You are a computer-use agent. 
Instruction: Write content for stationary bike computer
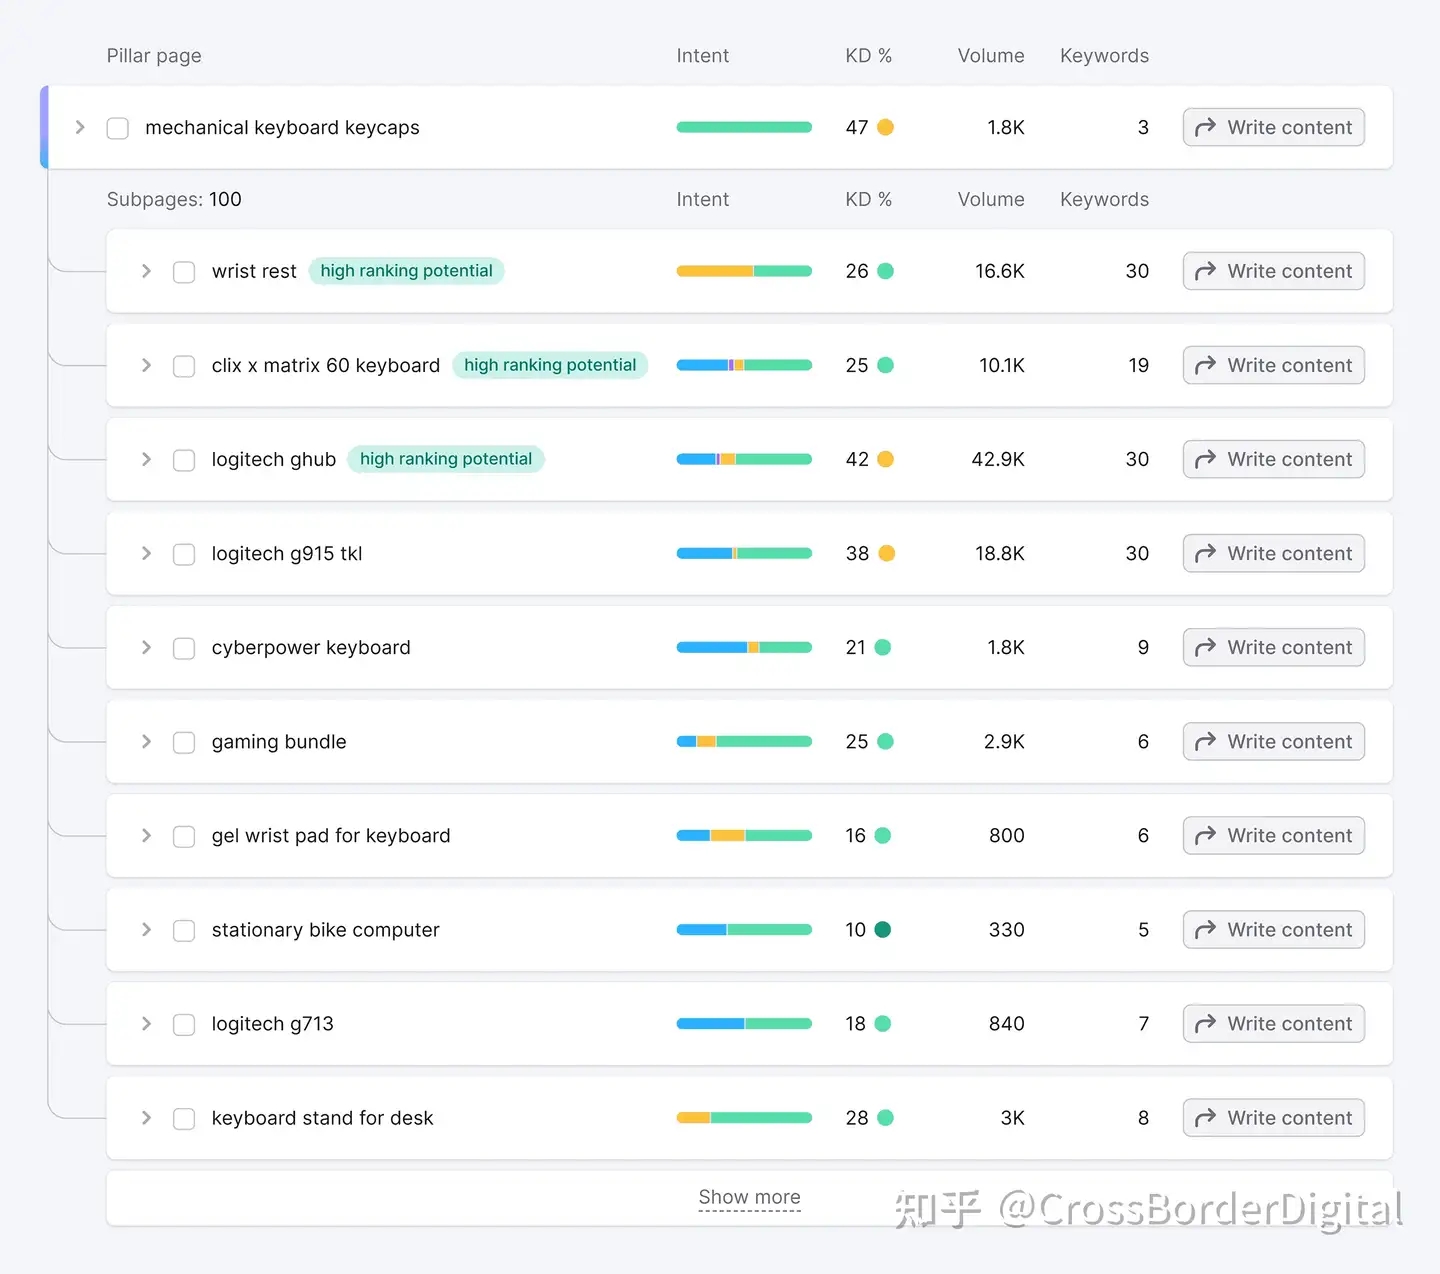tap(1273, 930)
